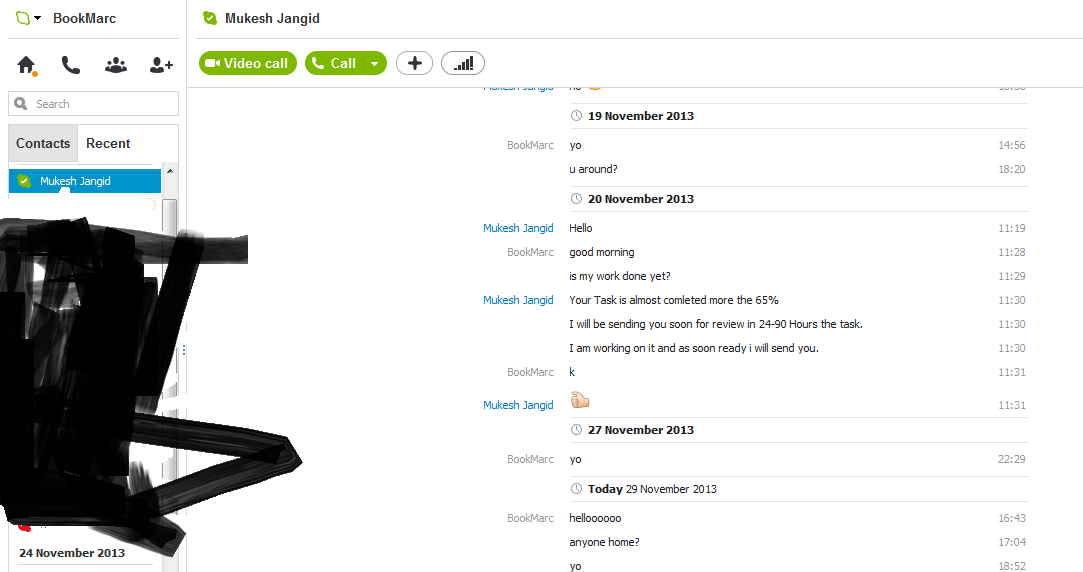Open the call phones dial pad icon
1083x572 pixels.
[70, 65]
